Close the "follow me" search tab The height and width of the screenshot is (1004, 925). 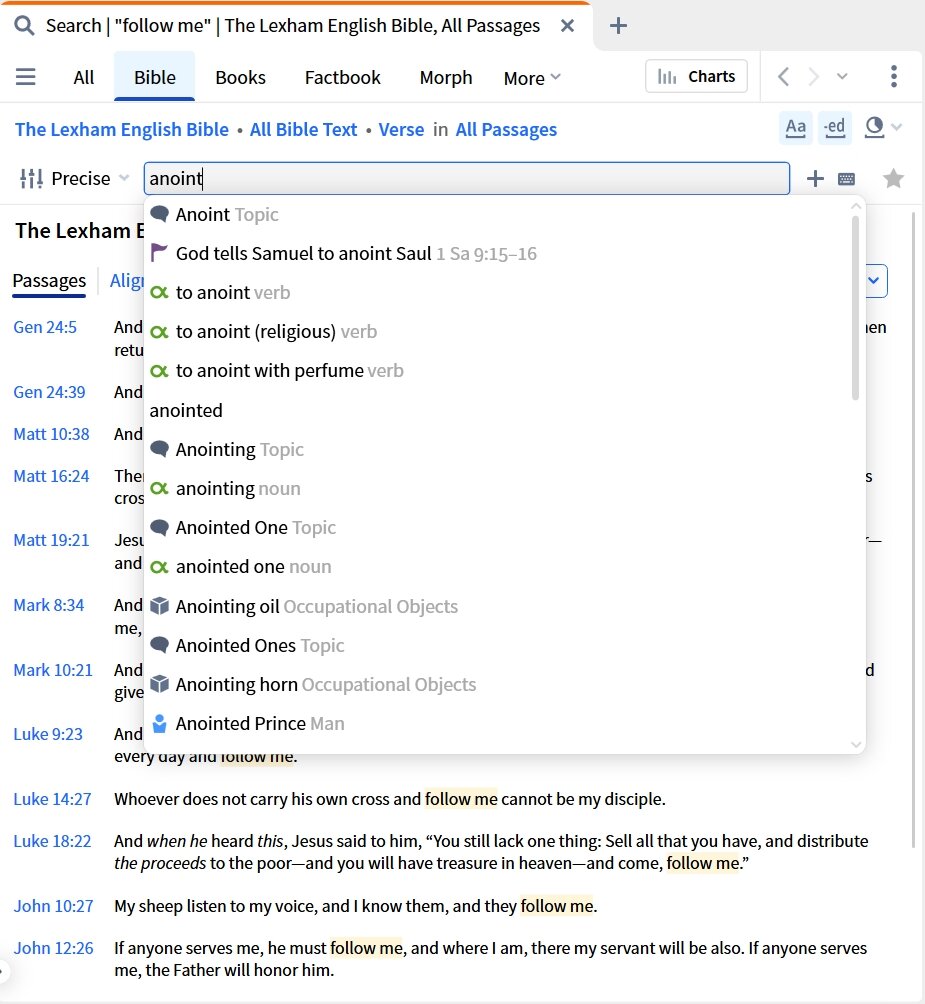point(567,26)
